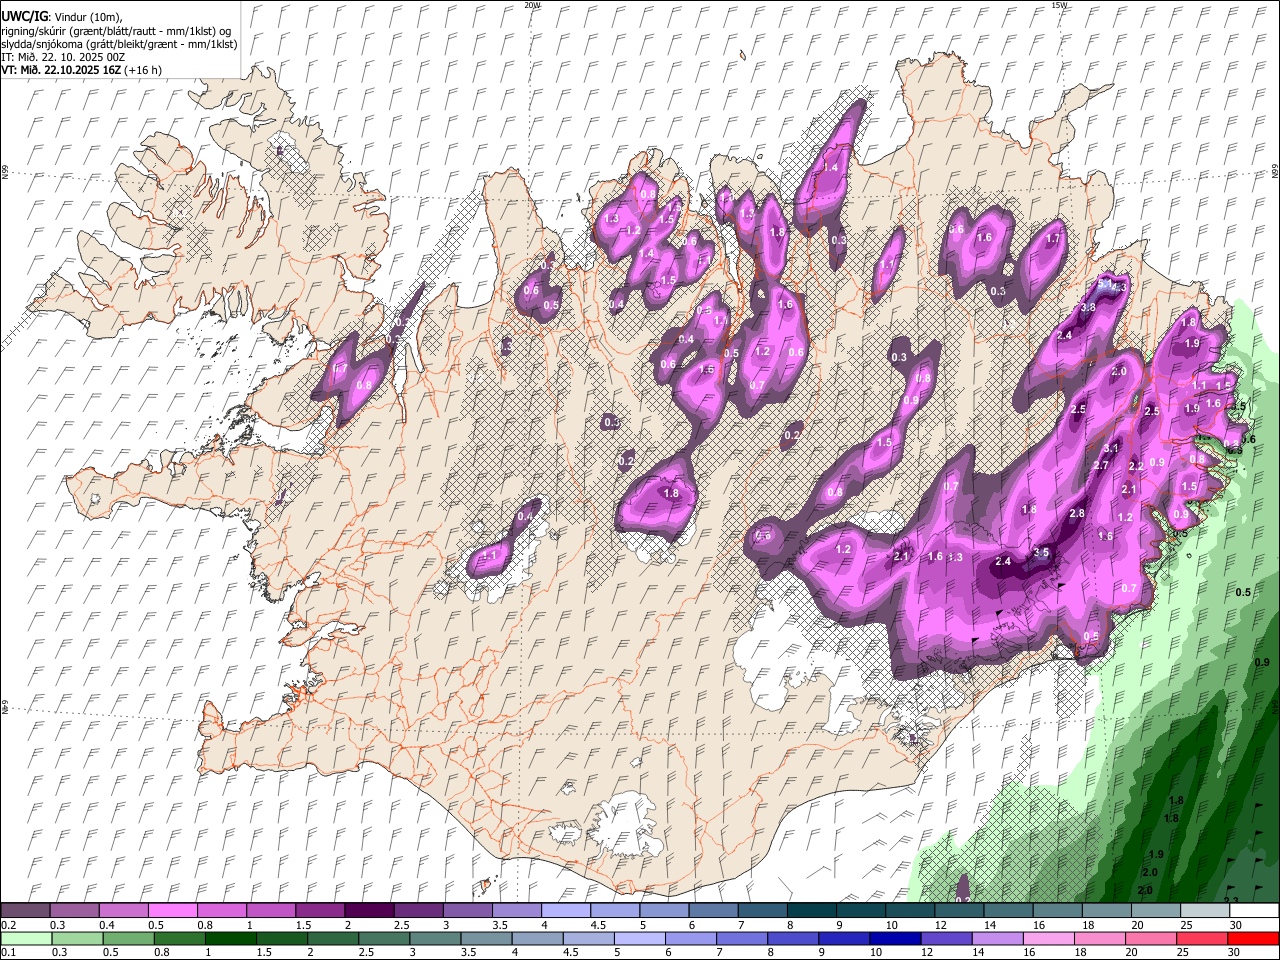Click the snow-scale swatch between 0.2 and 0.3
1280x960 pixels.
click(25, 910)
